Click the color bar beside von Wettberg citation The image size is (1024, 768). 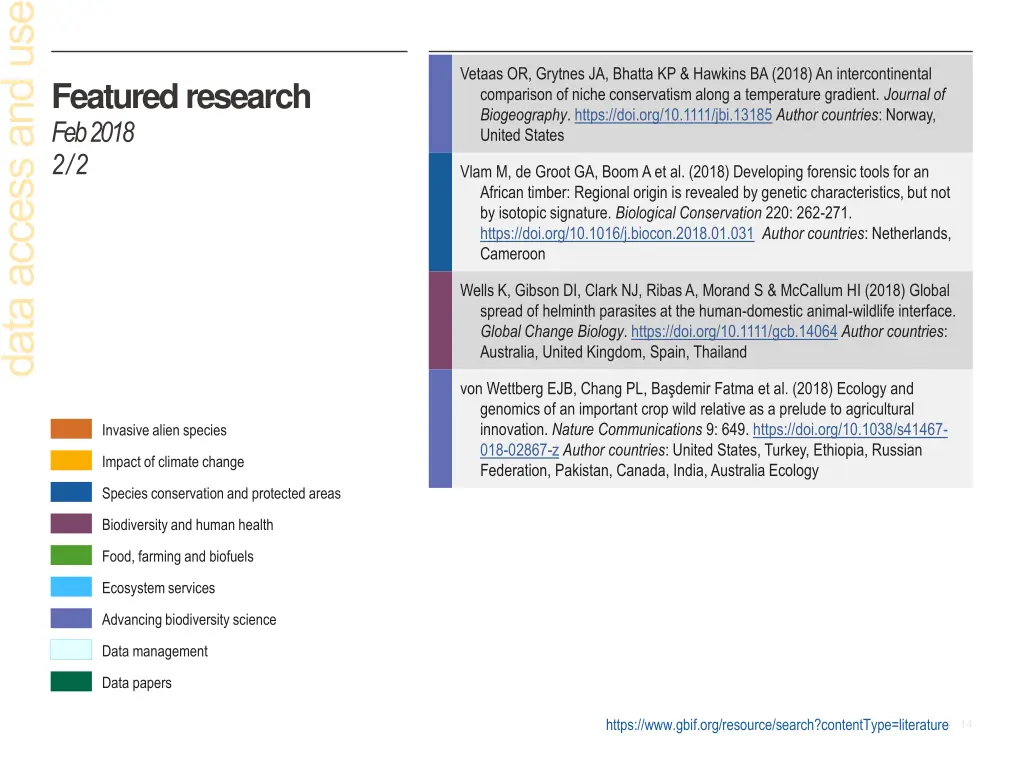tap(440, 429)
